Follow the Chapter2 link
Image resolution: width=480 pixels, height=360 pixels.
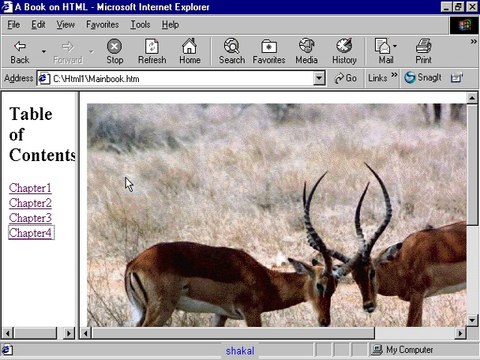point(30,203)
